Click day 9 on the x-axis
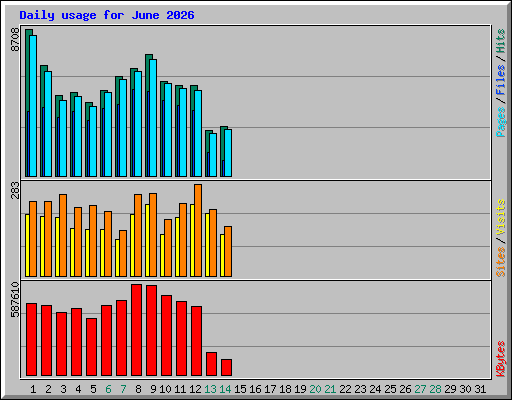 (153, 389)
